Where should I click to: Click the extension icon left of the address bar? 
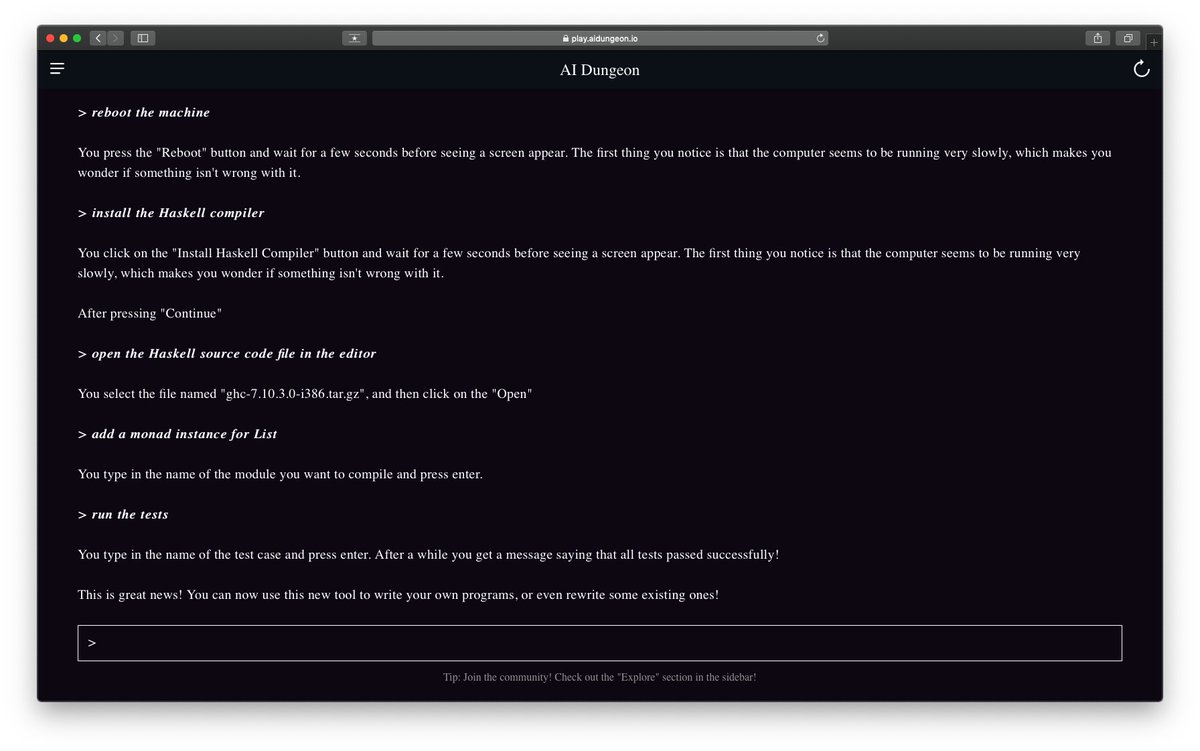354,38
